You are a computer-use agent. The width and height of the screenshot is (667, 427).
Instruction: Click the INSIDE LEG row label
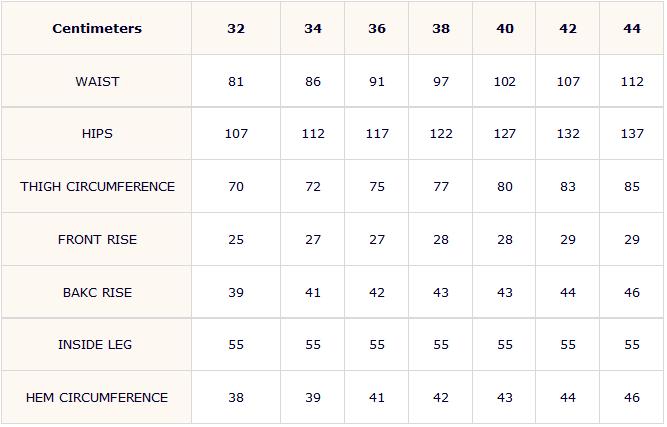pyautogui.click(x=95, y=344)
